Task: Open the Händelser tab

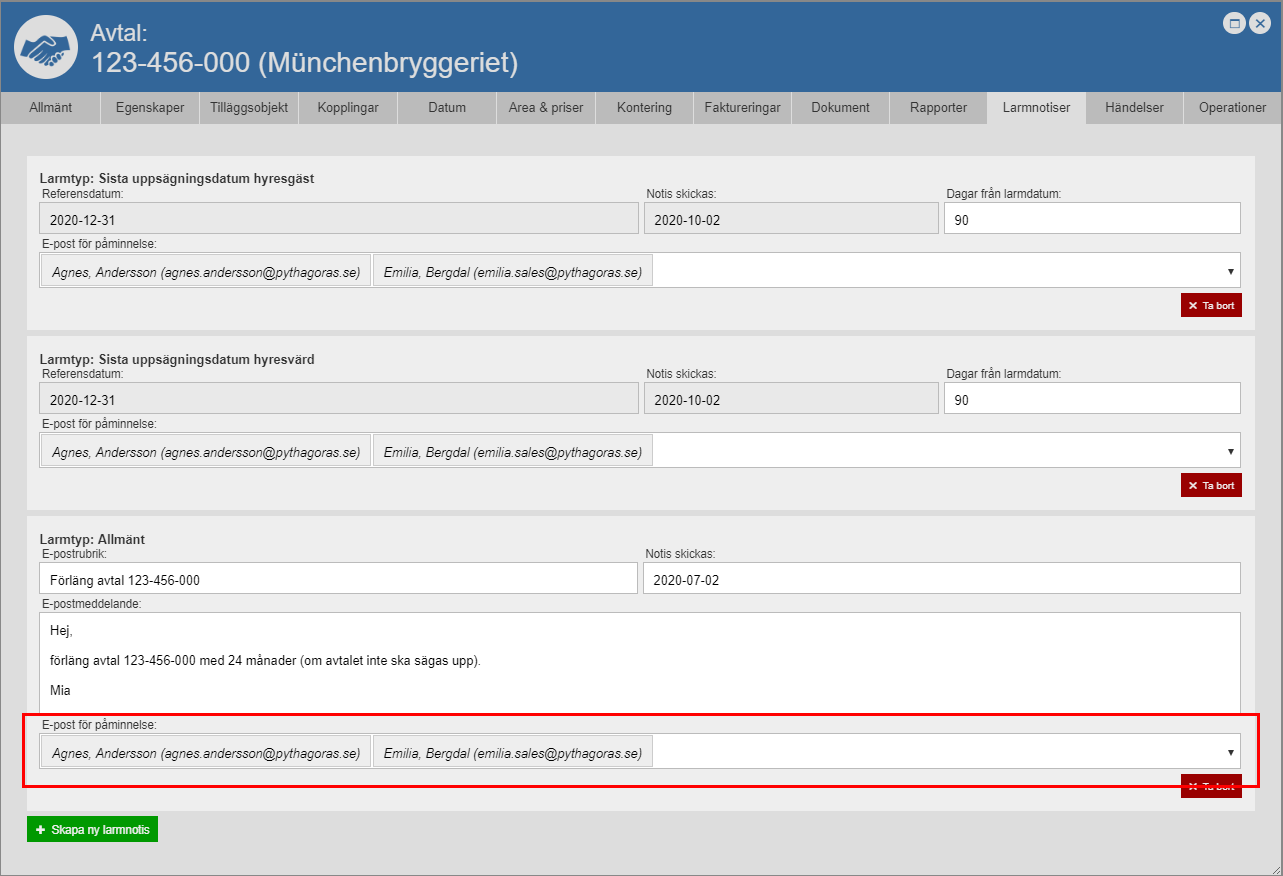Action: [1134, 108]
